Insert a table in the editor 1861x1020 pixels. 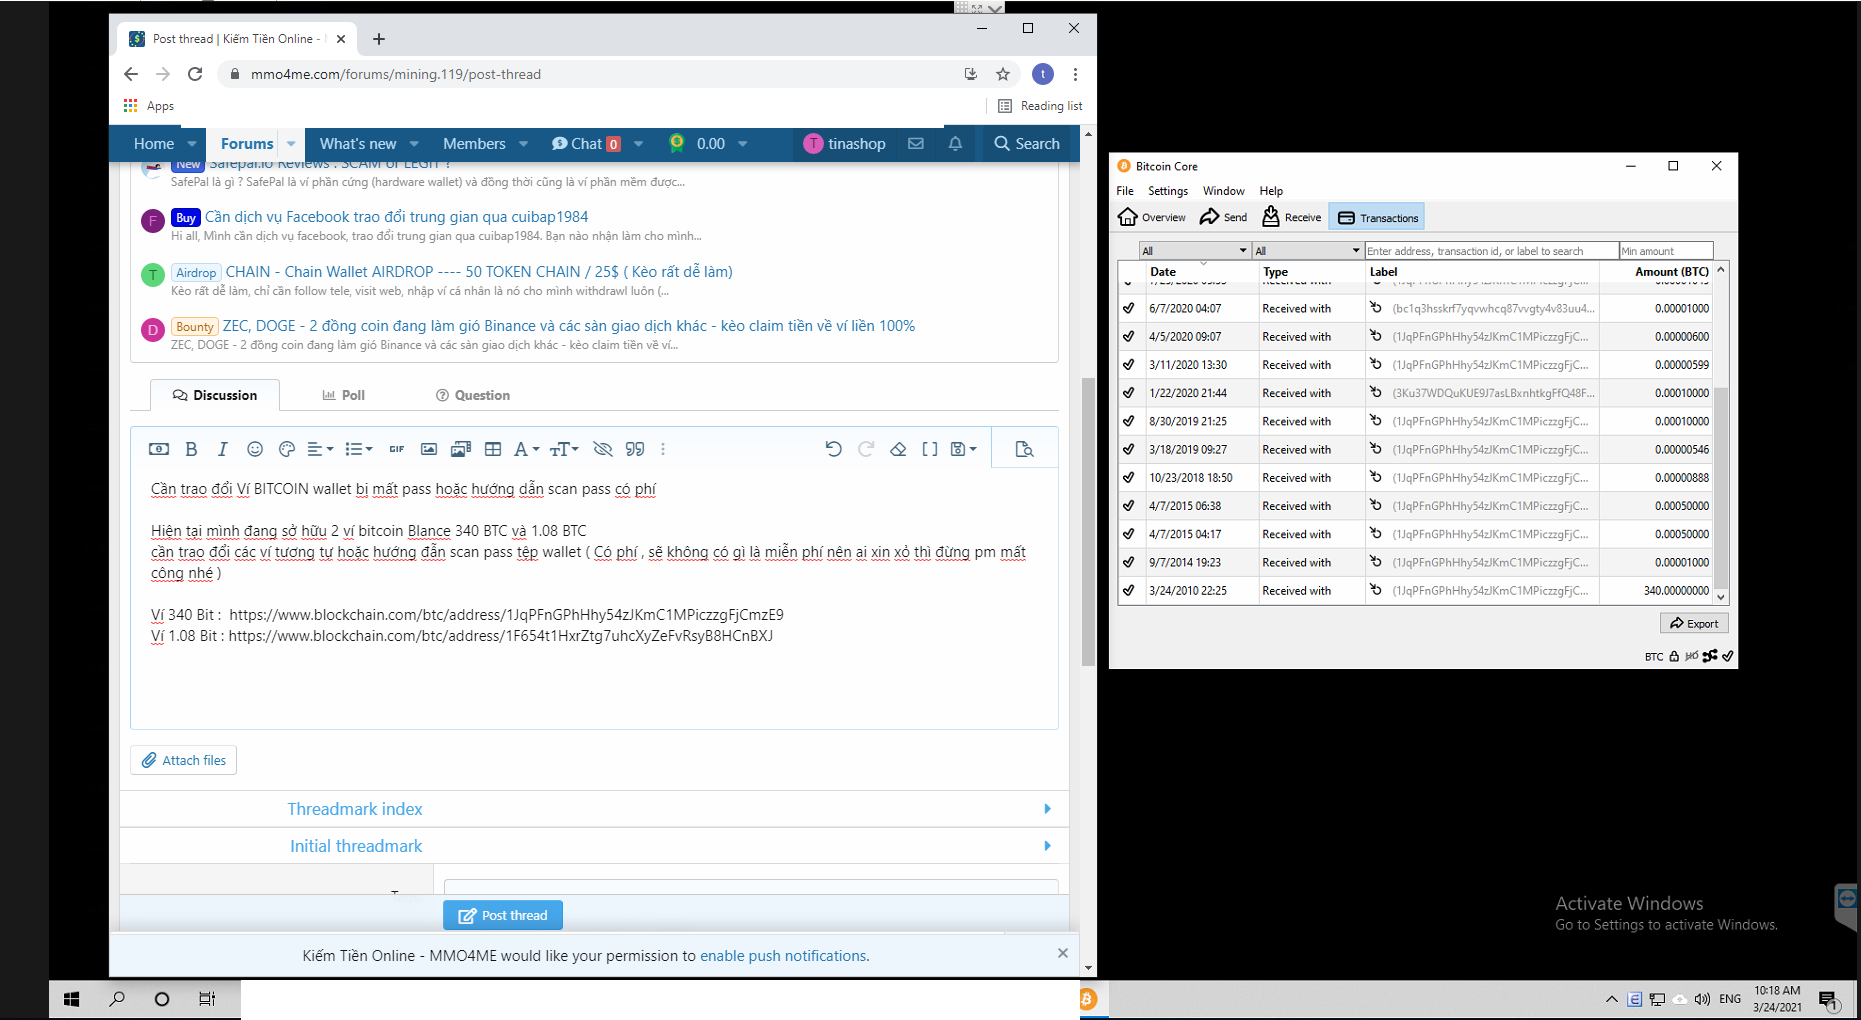pyautogui.click(x=493, y=450)
